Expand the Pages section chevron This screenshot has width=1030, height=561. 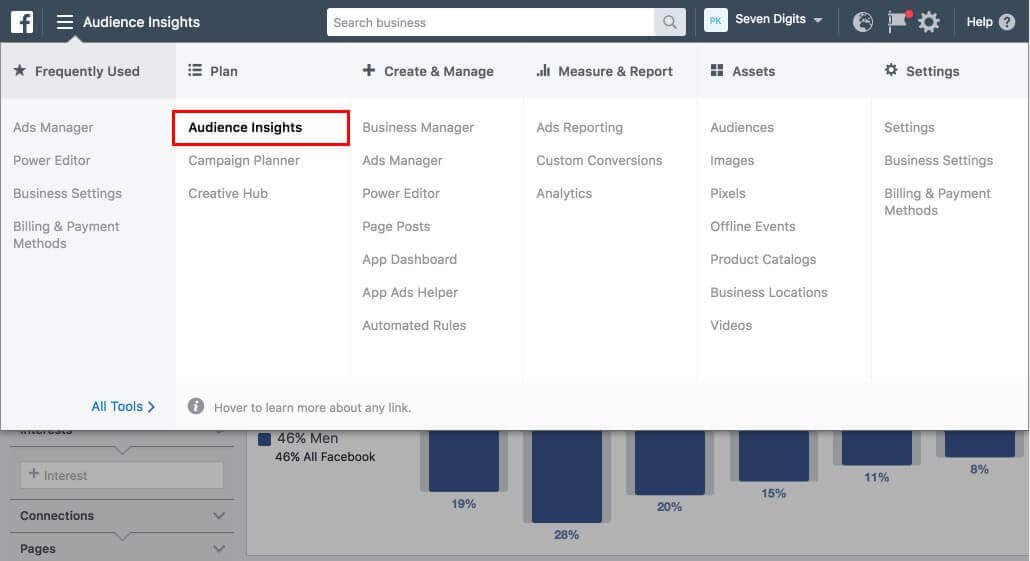219,549
